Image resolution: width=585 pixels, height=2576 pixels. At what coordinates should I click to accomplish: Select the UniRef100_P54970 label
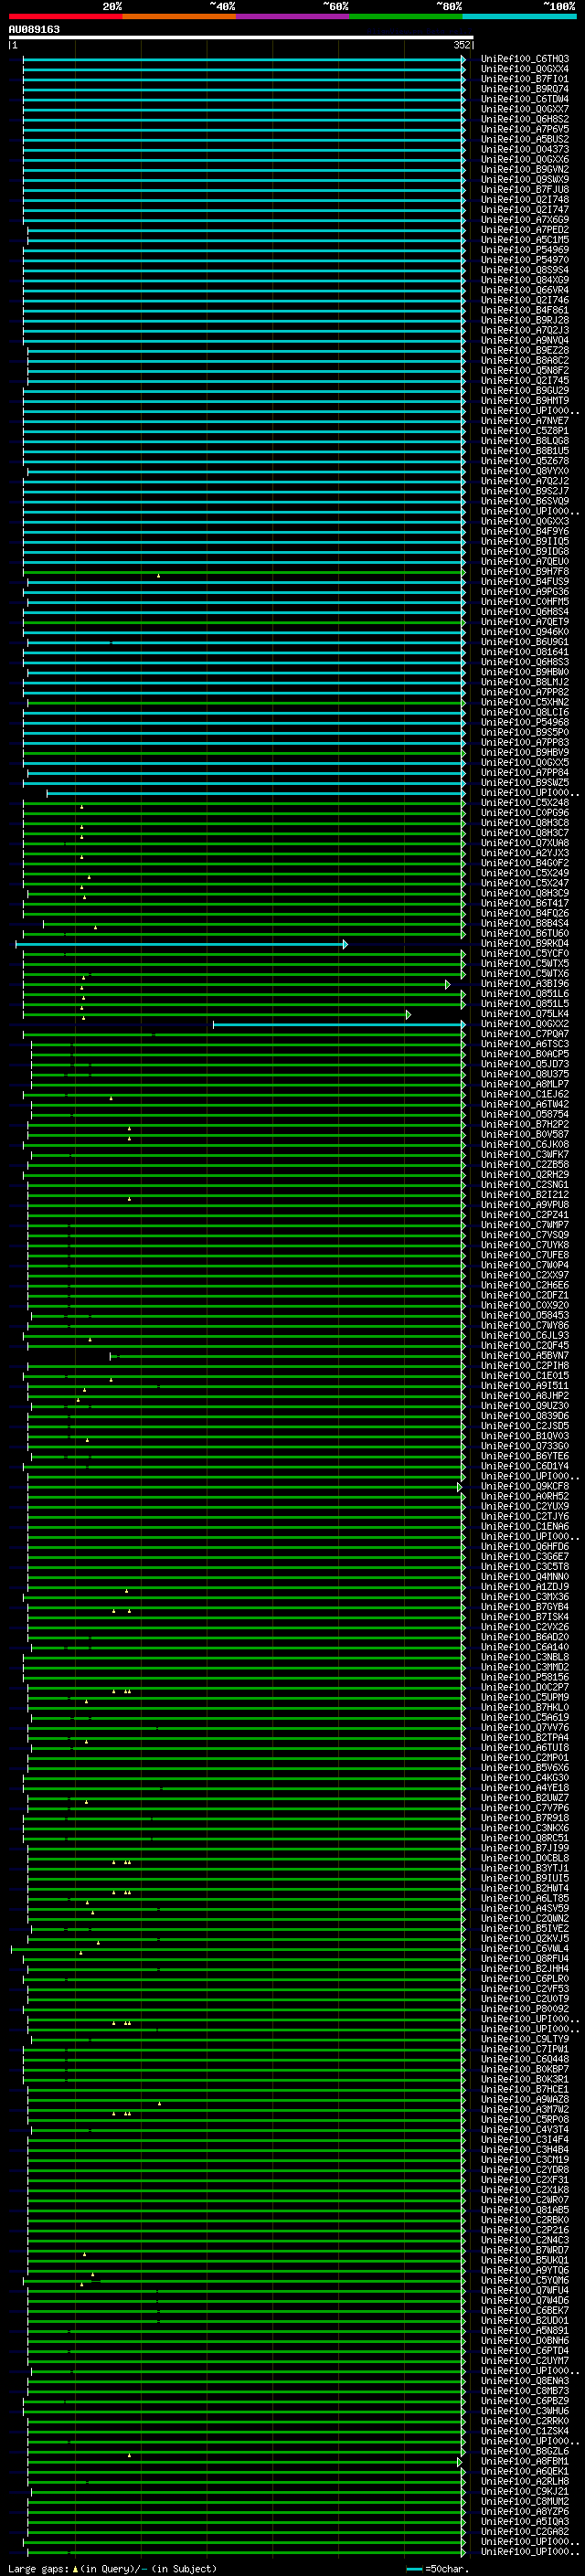(525, 260)
